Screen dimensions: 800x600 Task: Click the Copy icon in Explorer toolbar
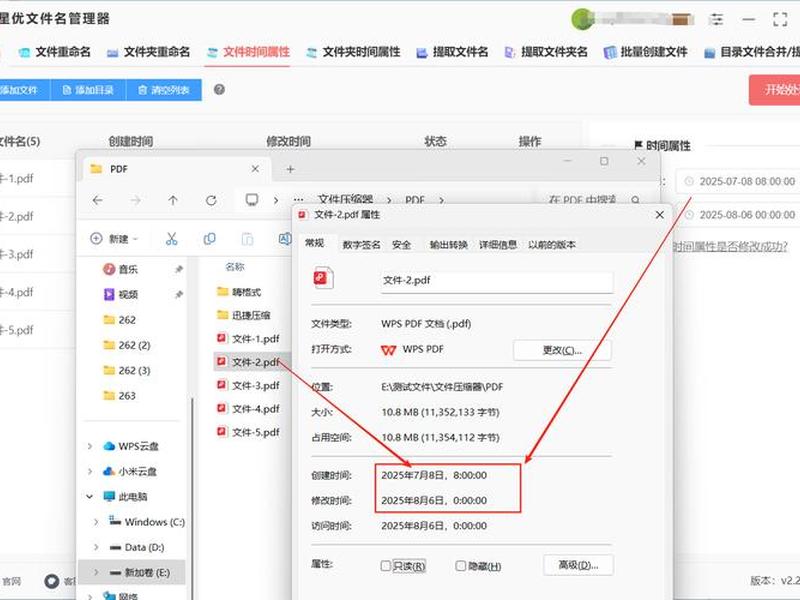[209, 238]
